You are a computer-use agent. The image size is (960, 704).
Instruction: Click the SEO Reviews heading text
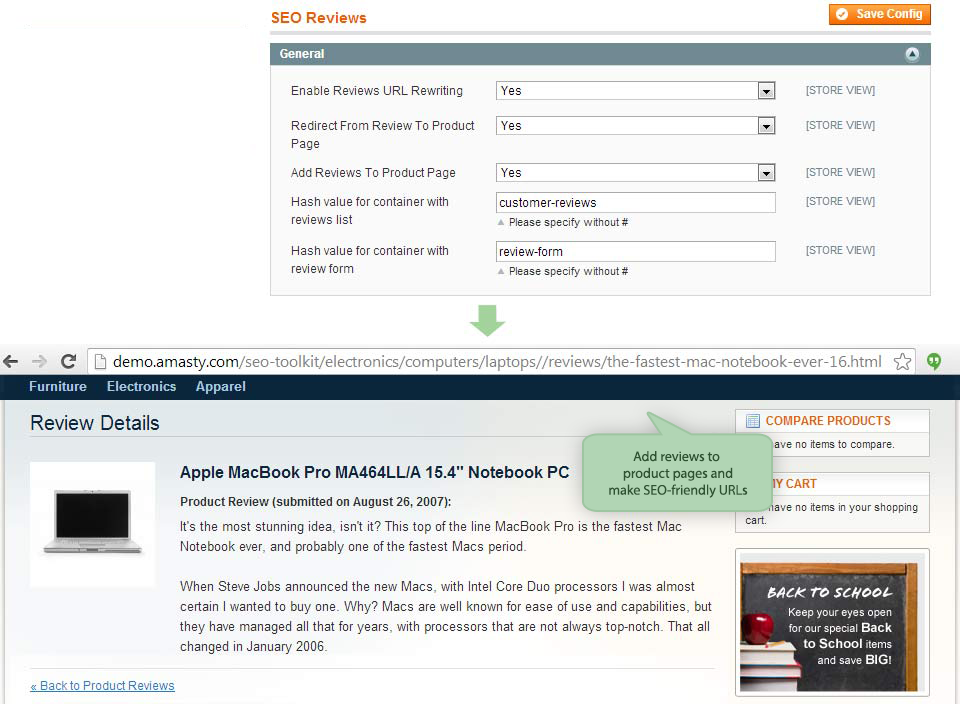point(318,18)
